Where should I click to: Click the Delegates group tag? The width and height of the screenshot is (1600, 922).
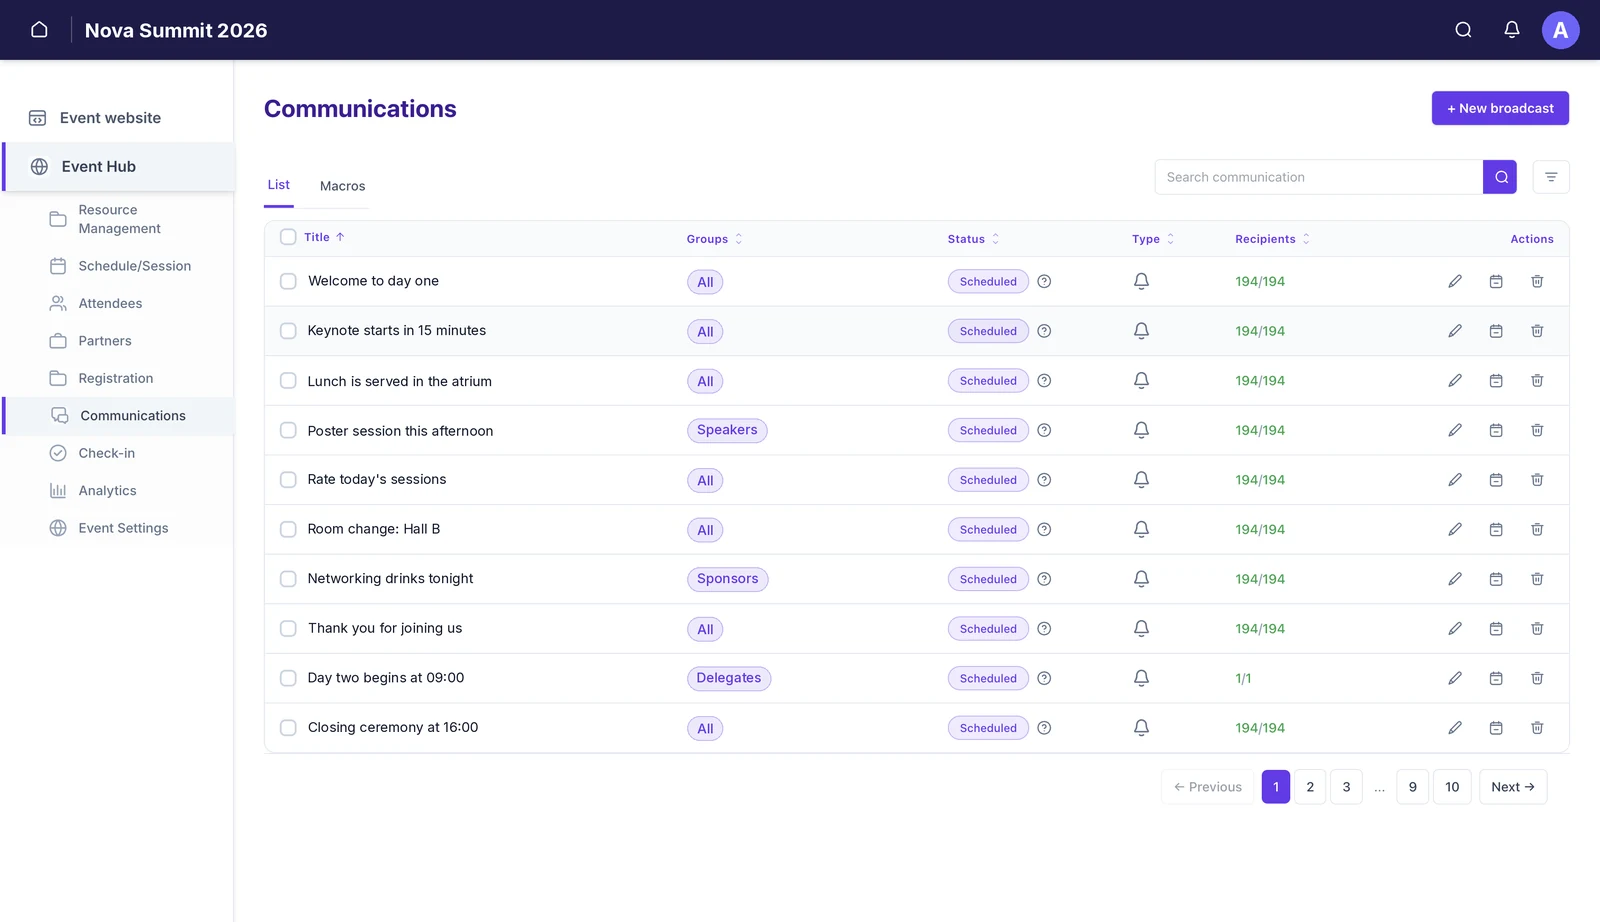[x=729, y=678]
